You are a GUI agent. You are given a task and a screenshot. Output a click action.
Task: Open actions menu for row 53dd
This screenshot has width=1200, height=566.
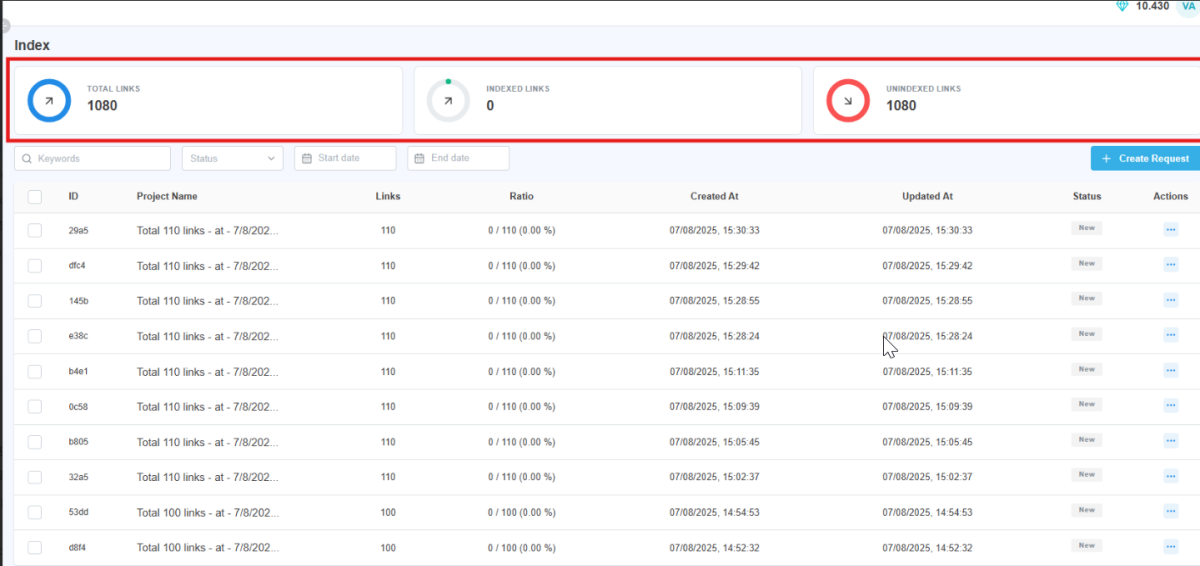[1171, 512]
